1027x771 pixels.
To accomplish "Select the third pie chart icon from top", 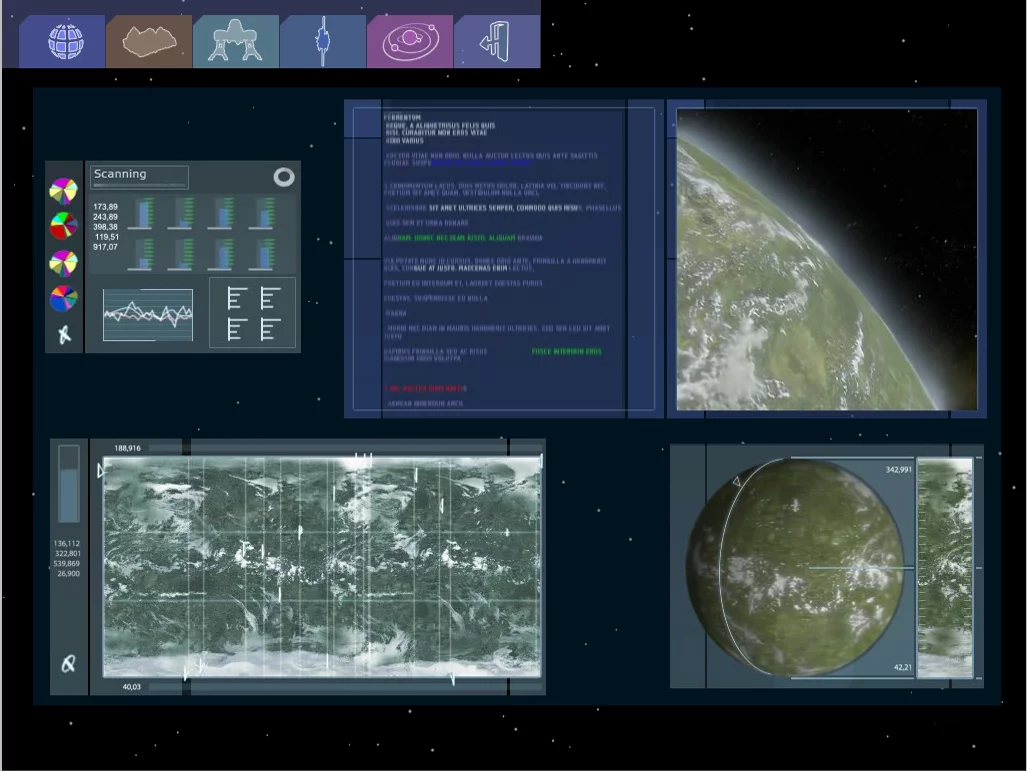I will tap(64, 263).
